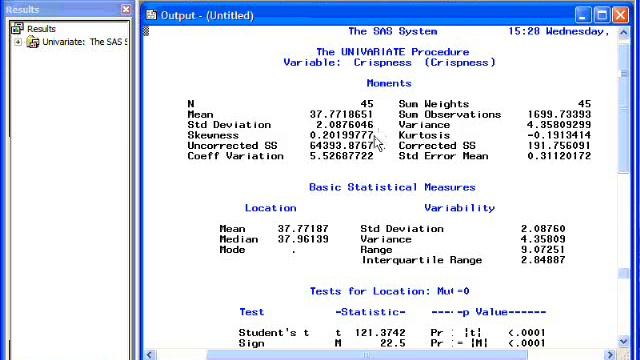Click the Kurtosis value -0.1913414
This screenshot has width=640, height=360.
point(559,135)
